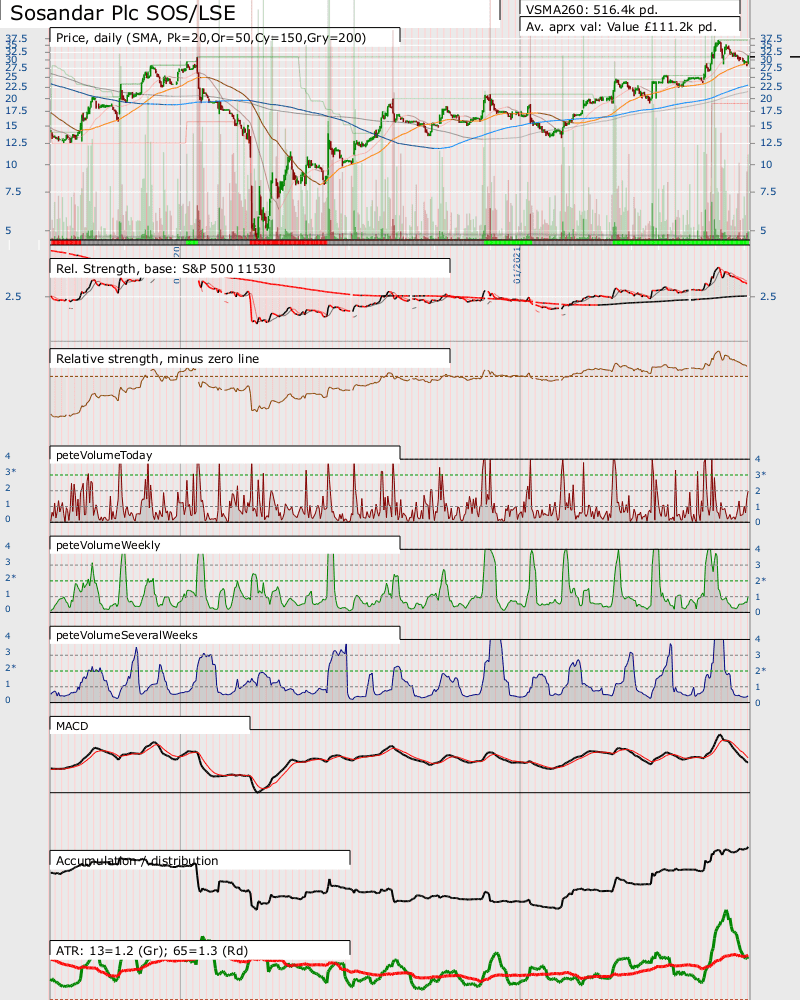Click the 2* tick right of peteVolumeWeekly

click(760, 580)
